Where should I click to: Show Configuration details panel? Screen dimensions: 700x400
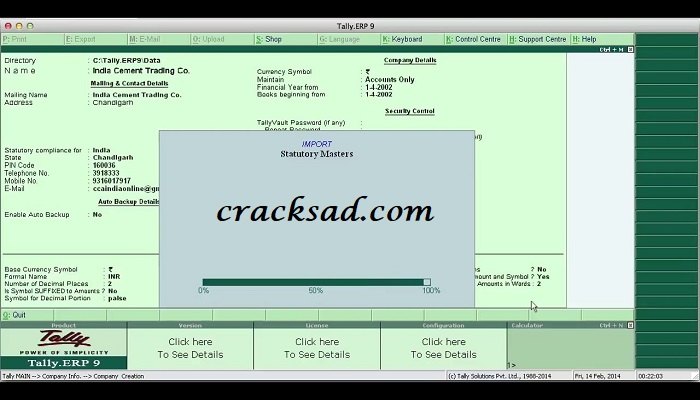click(x=443, y=348)
